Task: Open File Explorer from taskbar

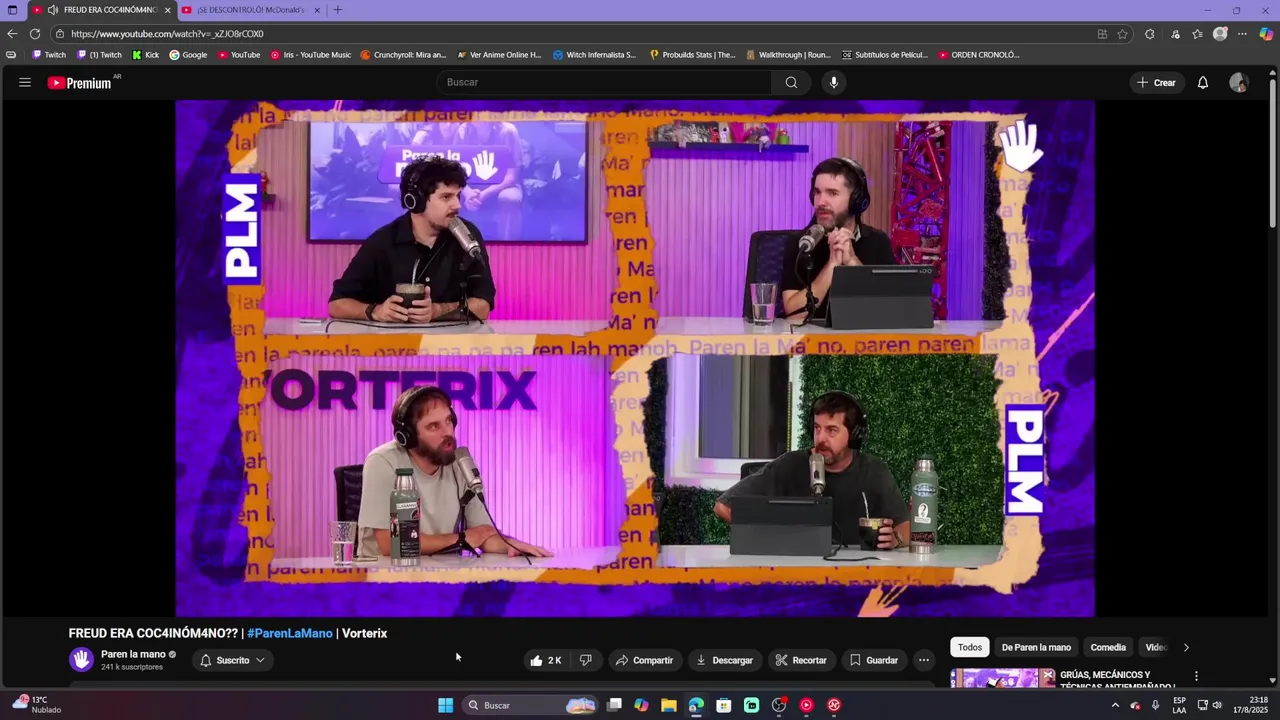Action: [x=669, y=705]
